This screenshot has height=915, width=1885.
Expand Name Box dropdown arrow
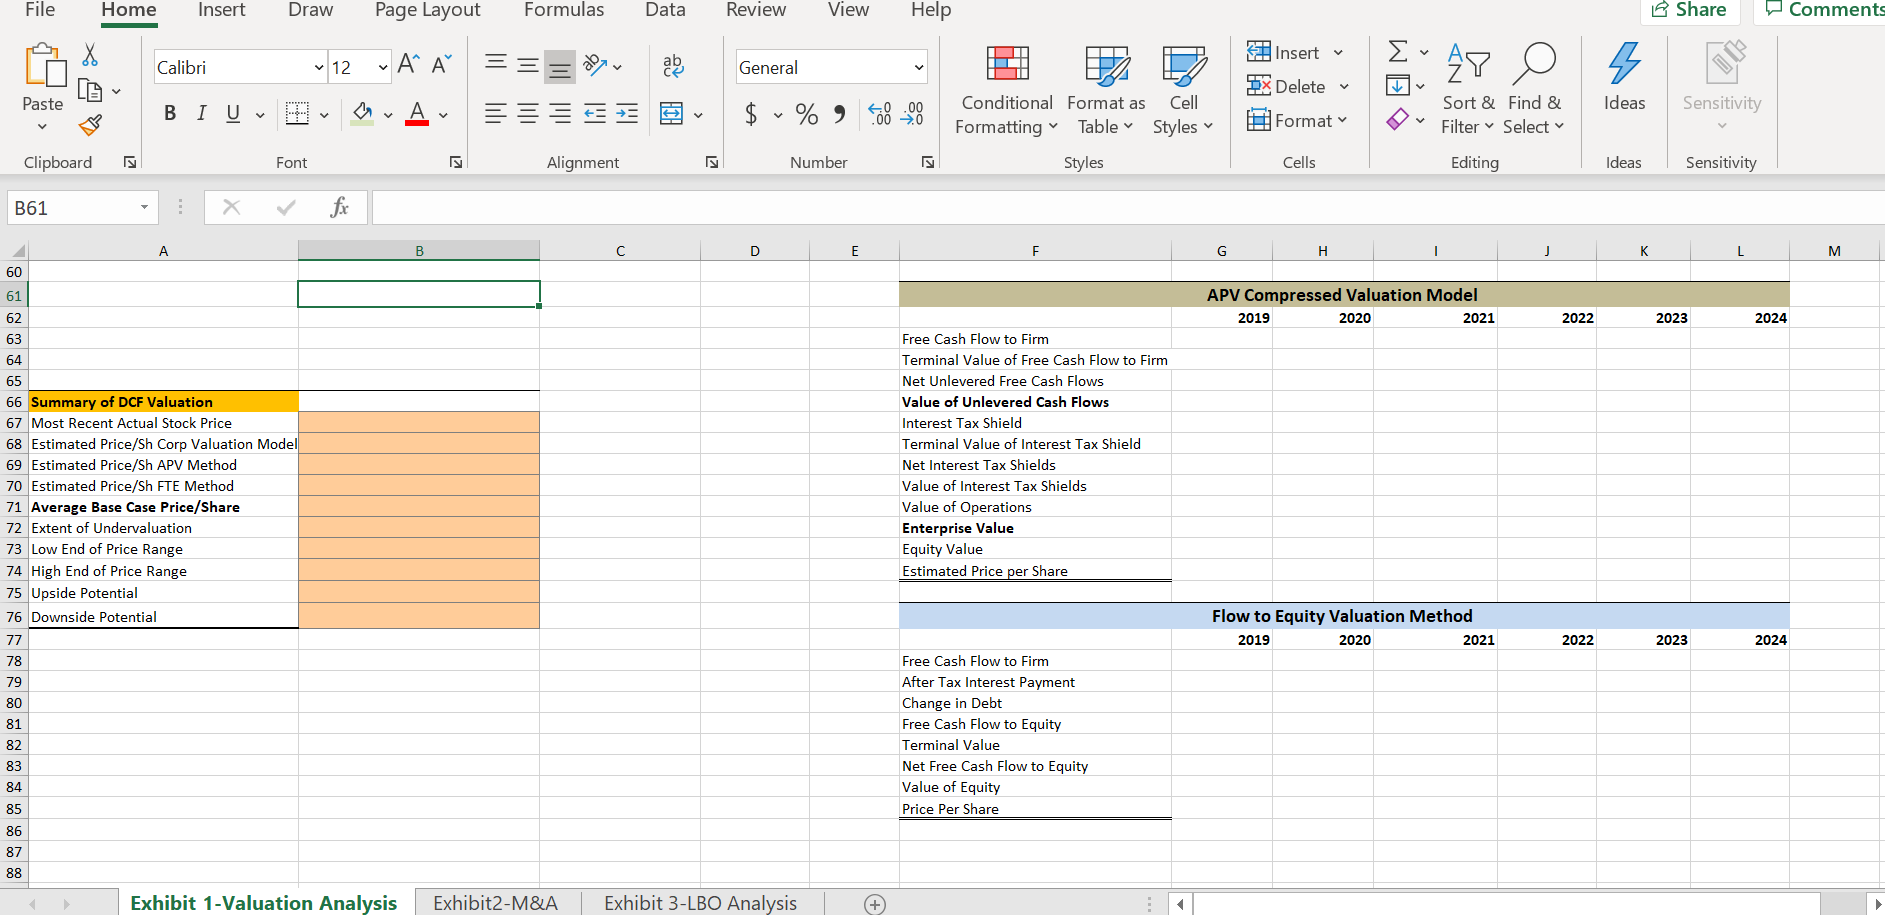(x=144, y=208)
